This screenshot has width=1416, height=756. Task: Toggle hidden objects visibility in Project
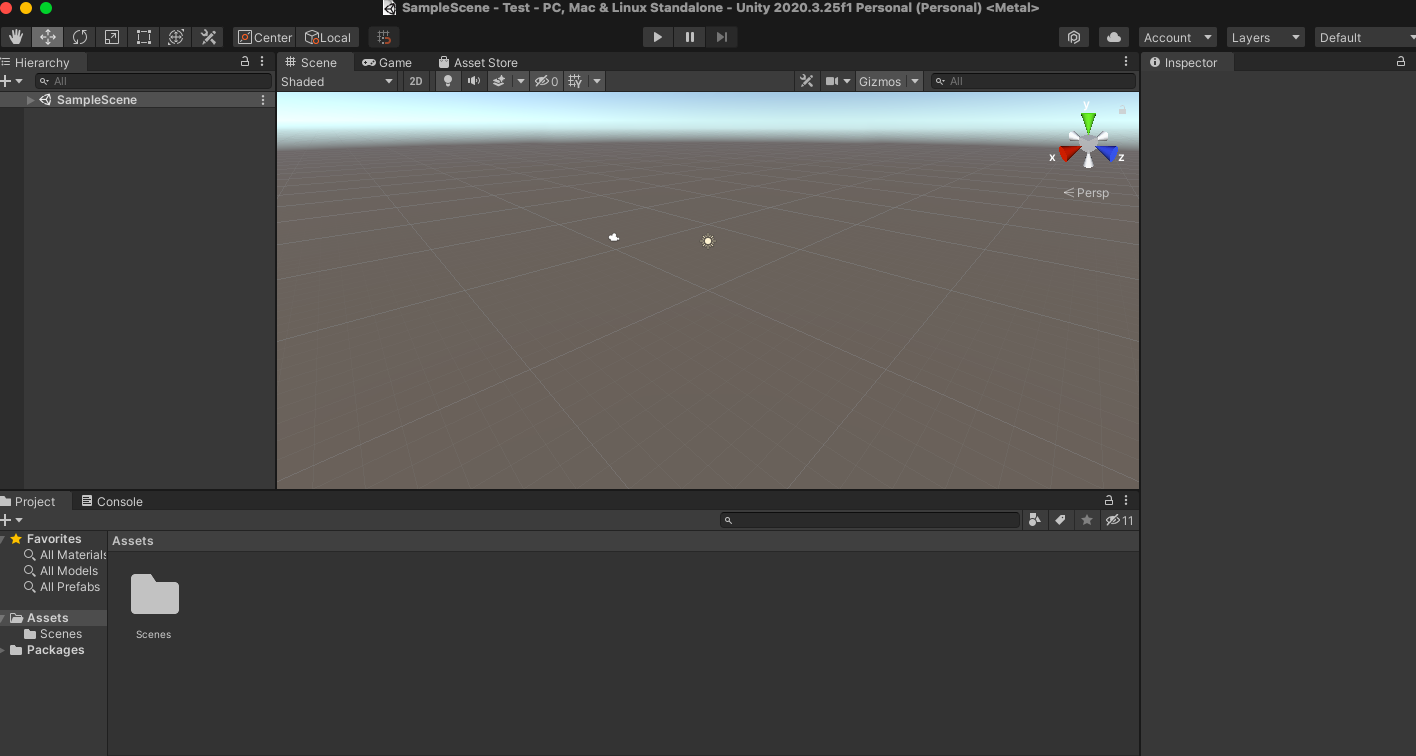1119,520
